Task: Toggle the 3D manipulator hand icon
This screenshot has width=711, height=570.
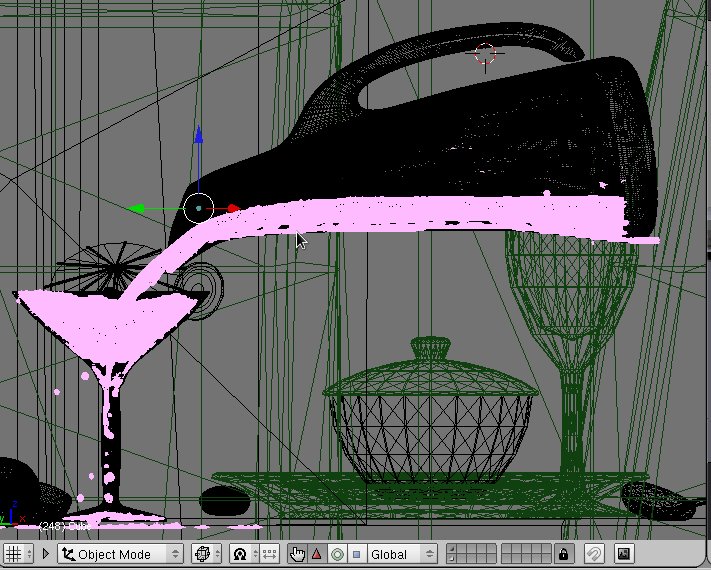Action: pos(297,554)
